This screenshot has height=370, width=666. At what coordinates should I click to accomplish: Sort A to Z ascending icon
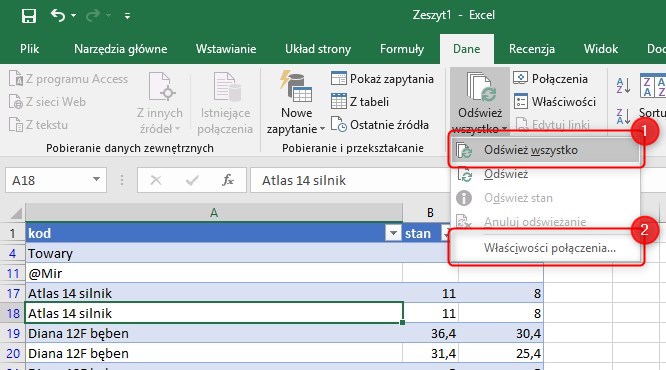(x=623, y=85)
